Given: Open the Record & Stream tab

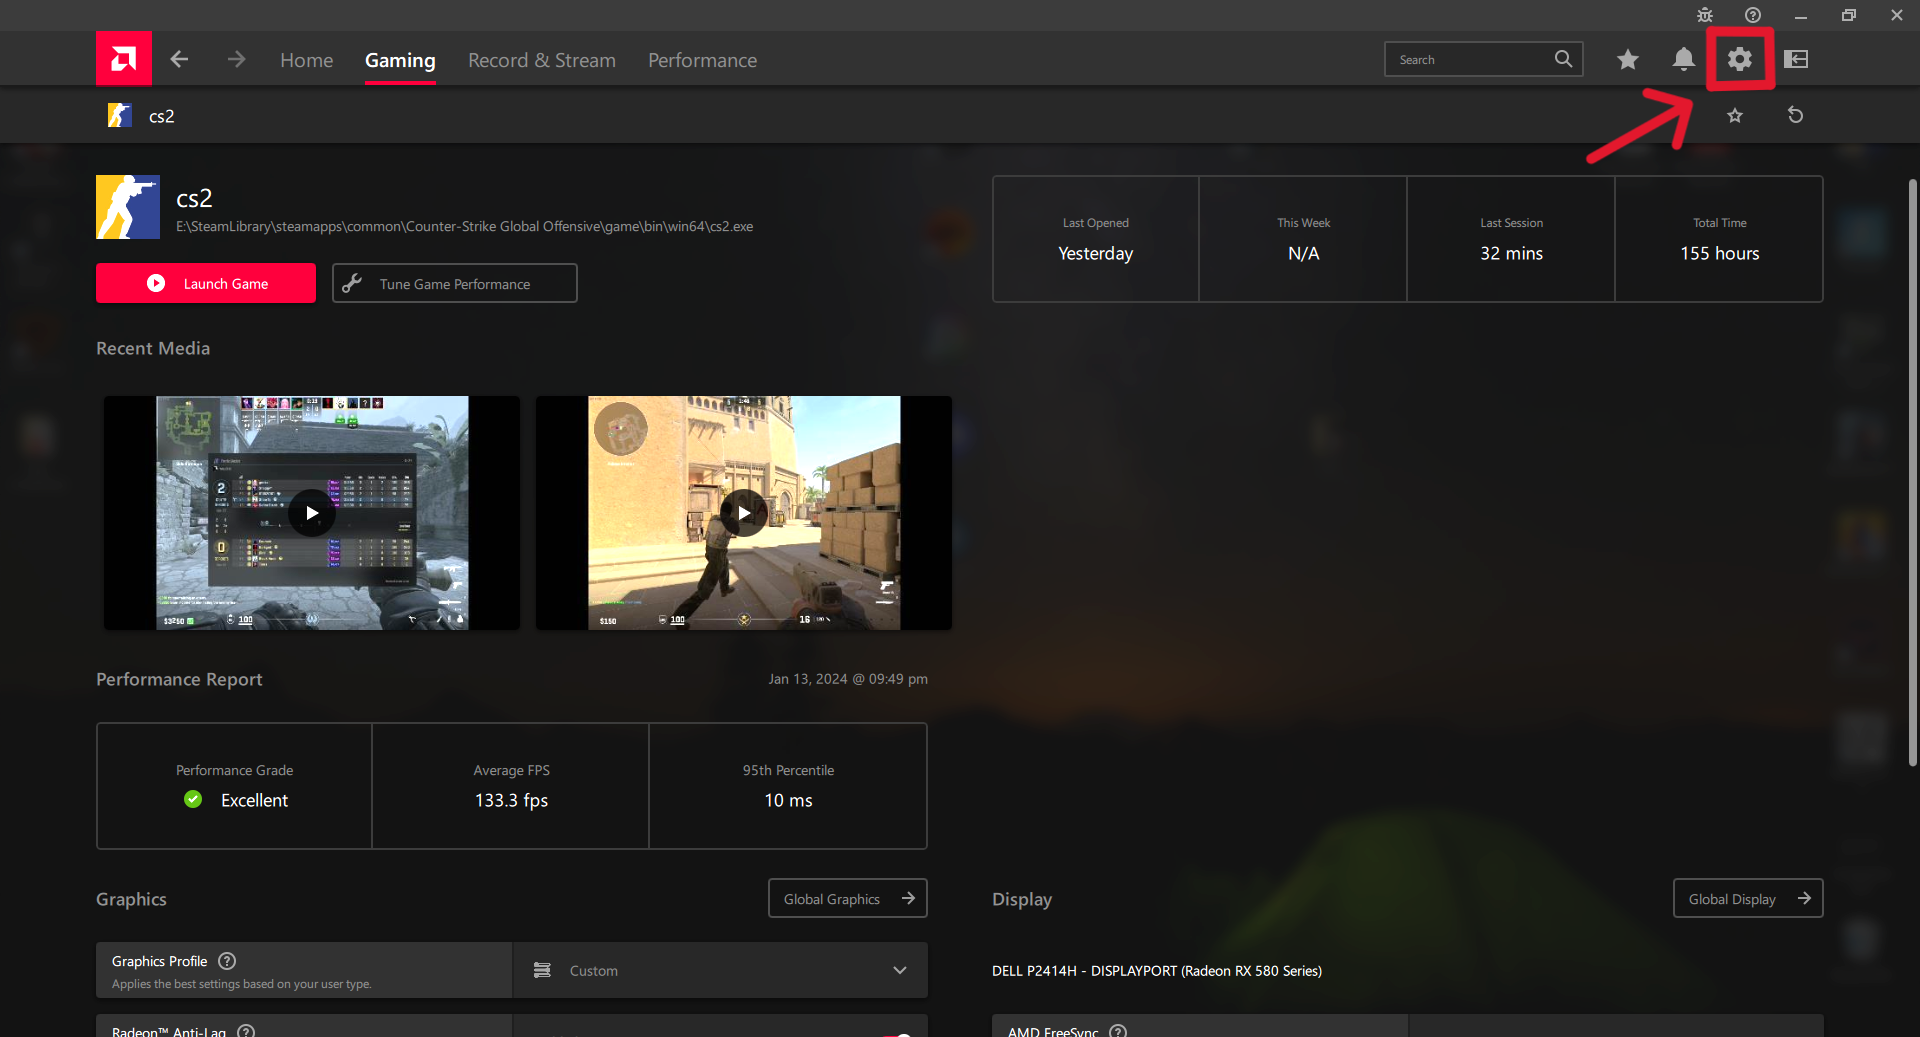Looking at the screenshot, I should point(542,60).
